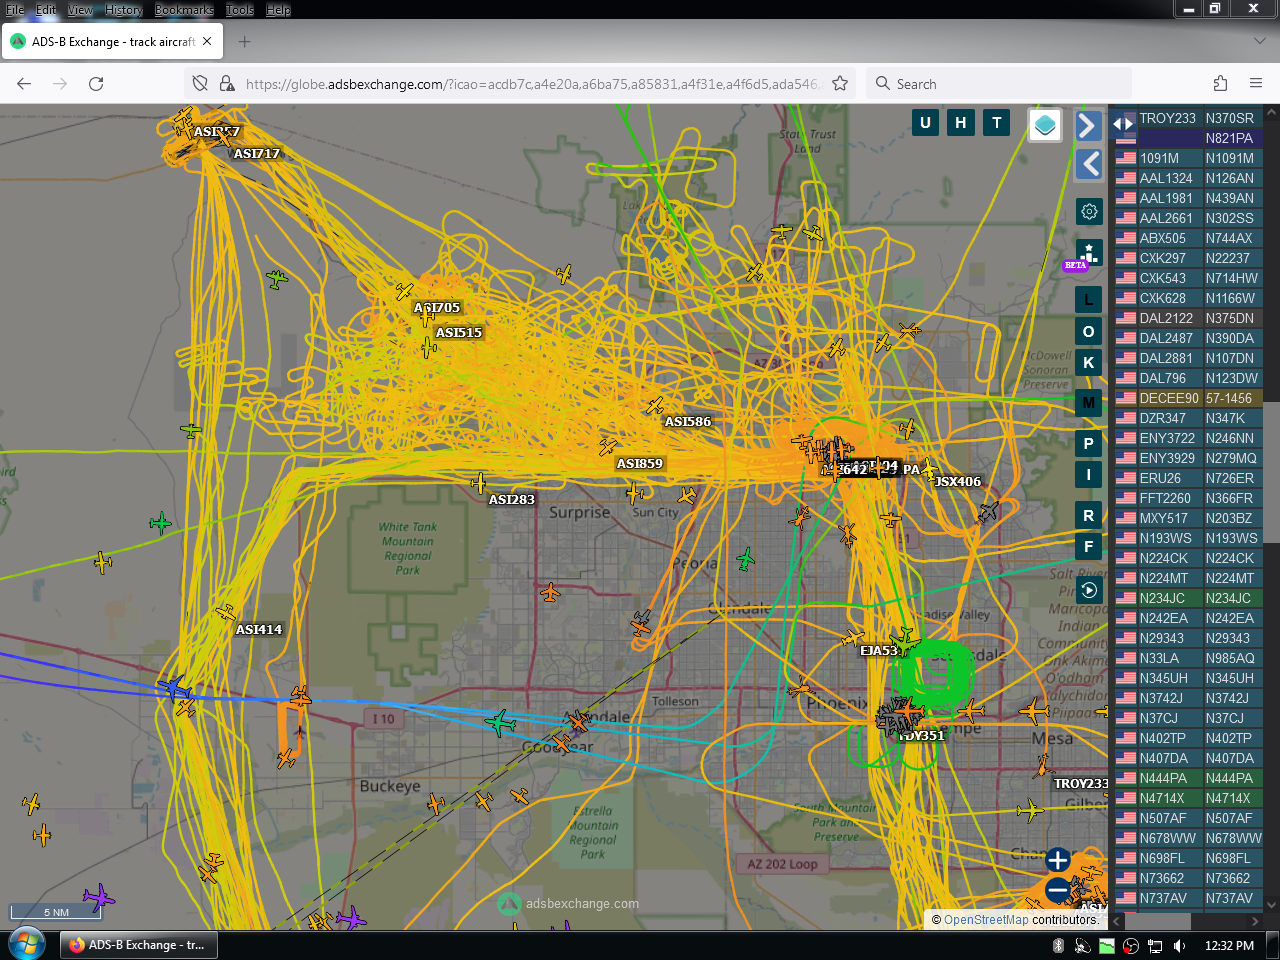Screen dimensions: 1280x960
Task: Select ENY3722 in the aircraft list
Action: pos(1189,438)
